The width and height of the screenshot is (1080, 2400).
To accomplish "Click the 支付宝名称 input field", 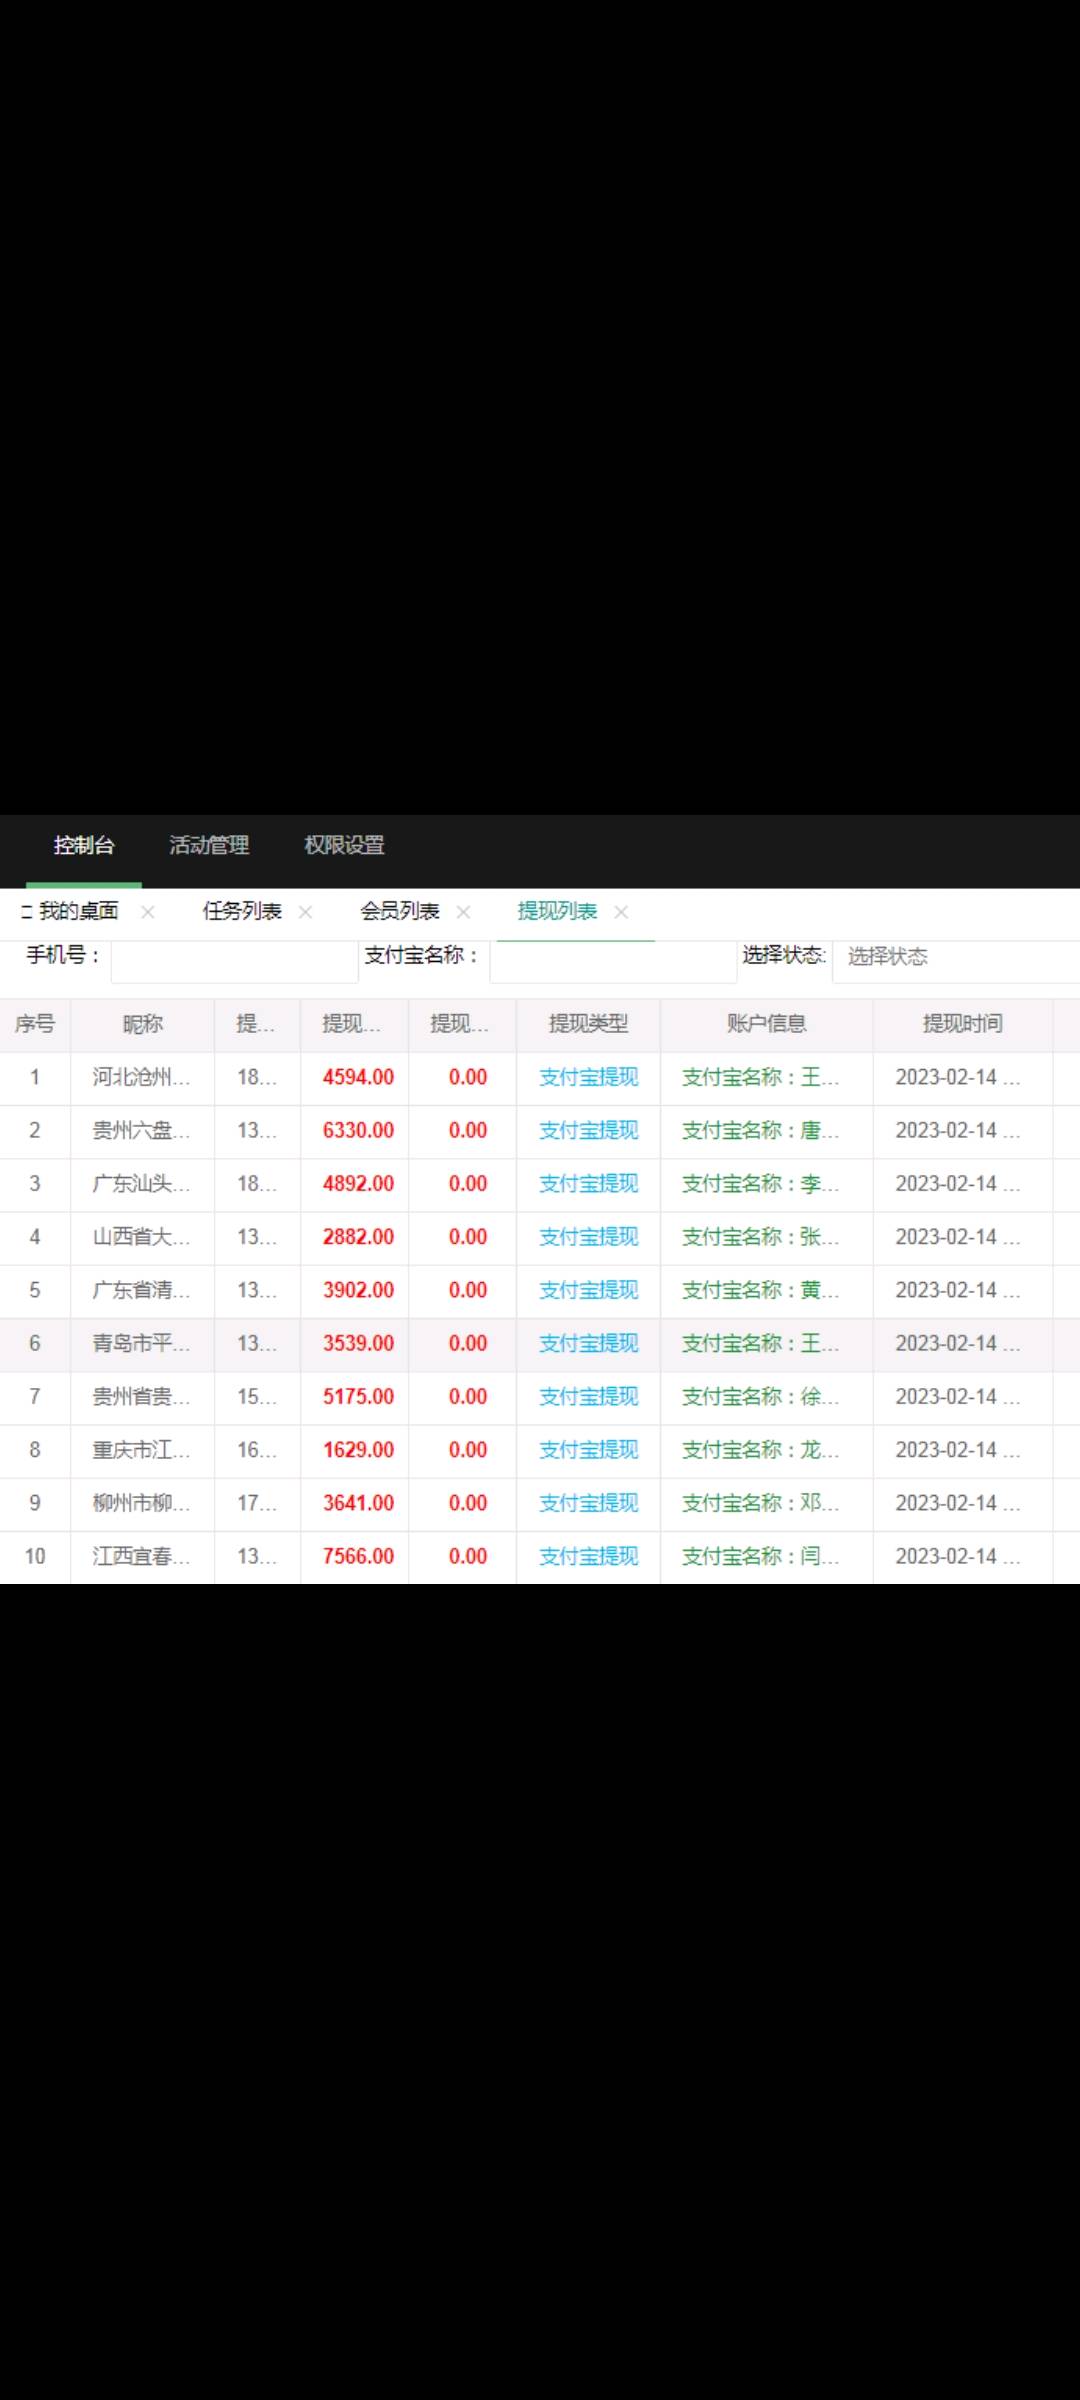I will coord(612,960).
